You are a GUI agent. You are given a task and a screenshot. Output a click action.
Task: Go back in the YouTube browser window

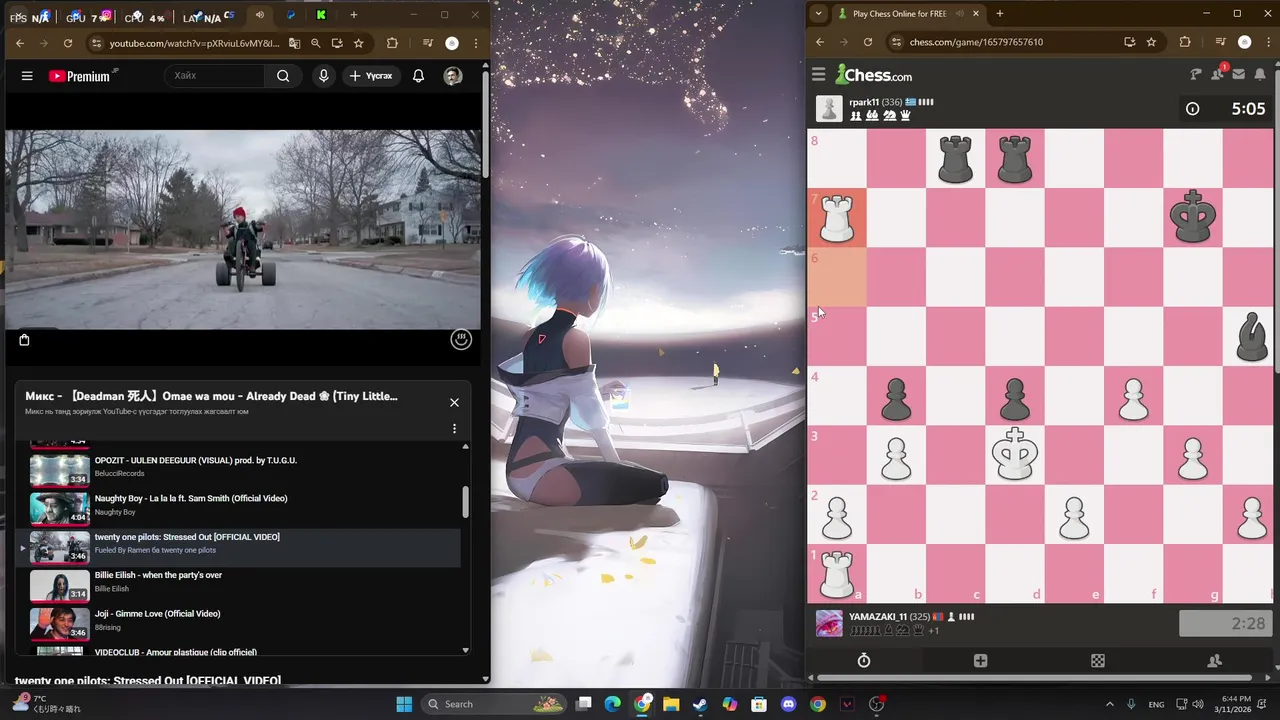pos(20,43)
